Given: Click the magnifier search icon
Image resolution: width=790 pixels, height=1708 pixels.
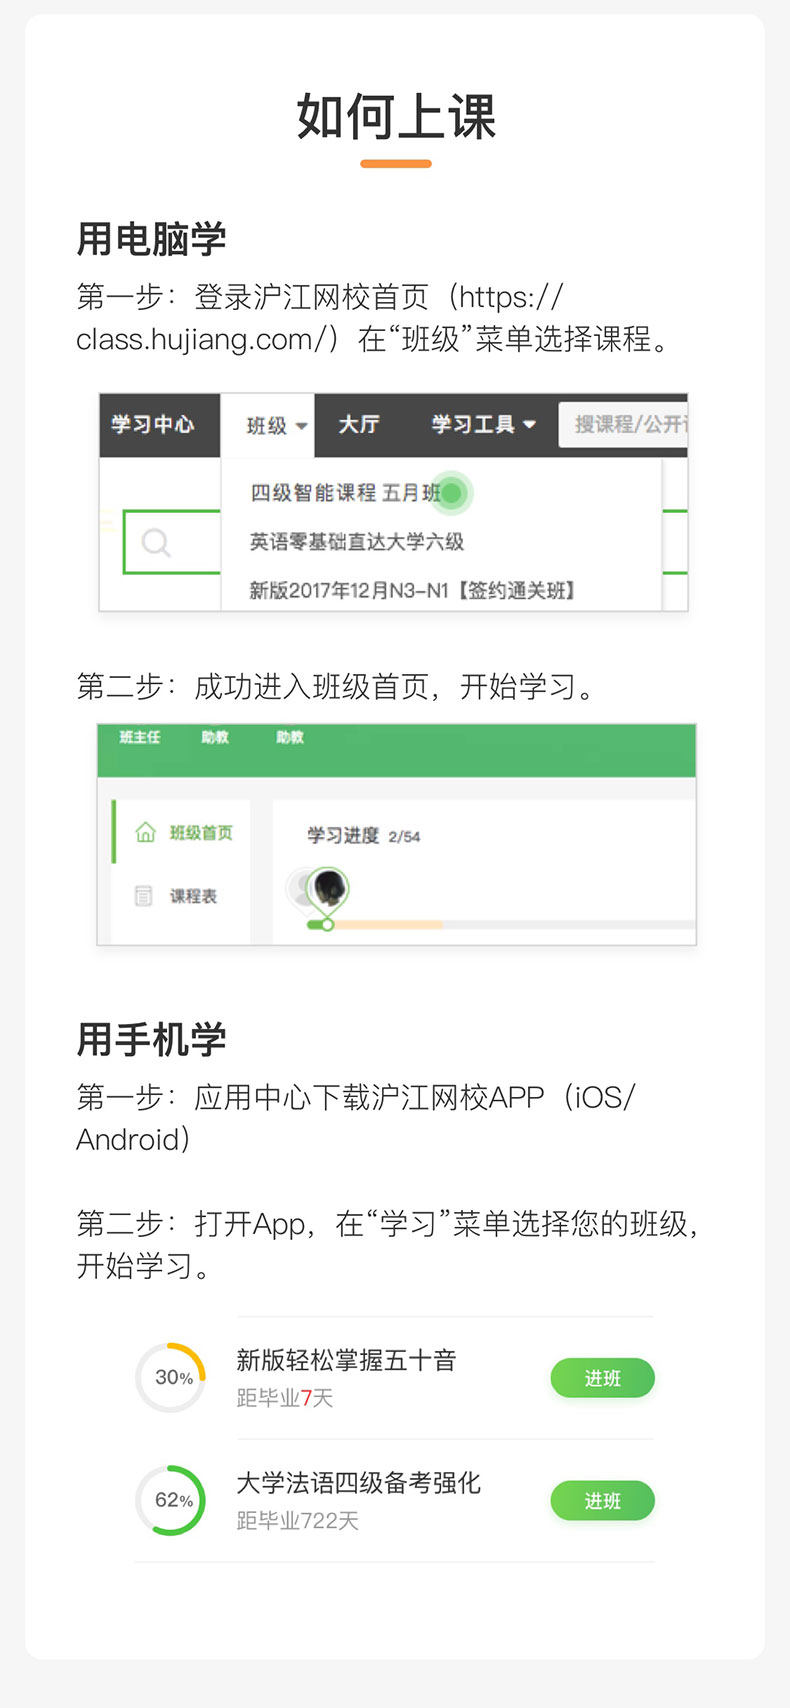Looking at the screenshot, I should pyautogui.click(x=156, y=542).
